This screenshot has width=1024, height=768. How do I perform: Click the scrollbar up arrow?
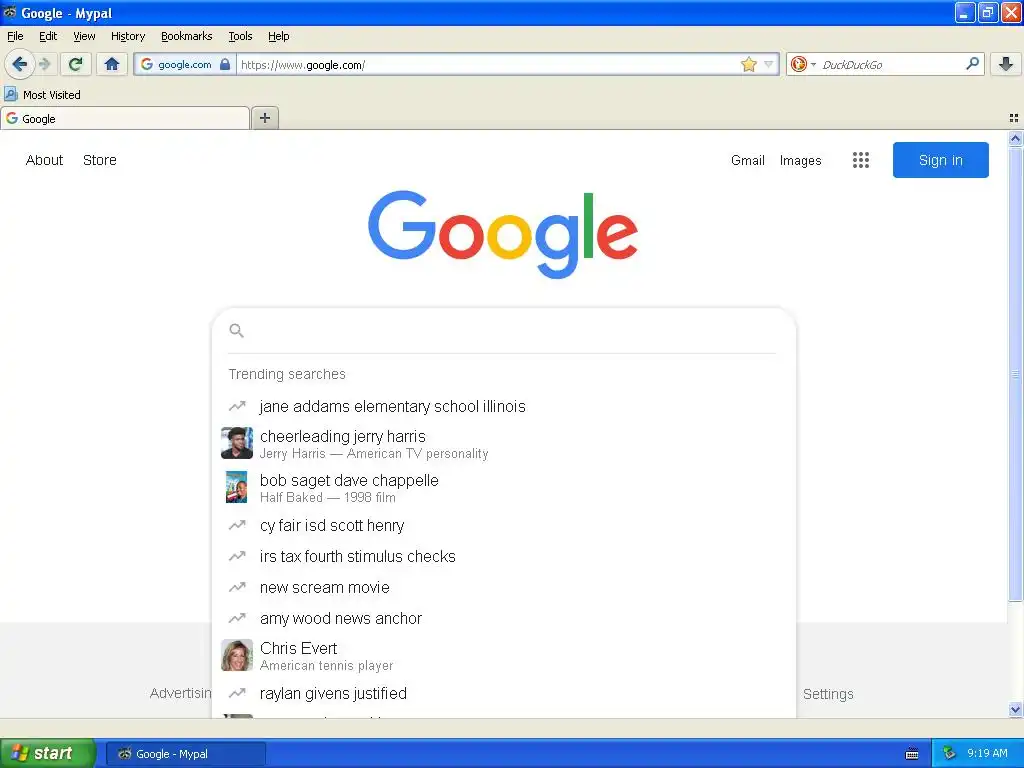tap(1015, 138)
